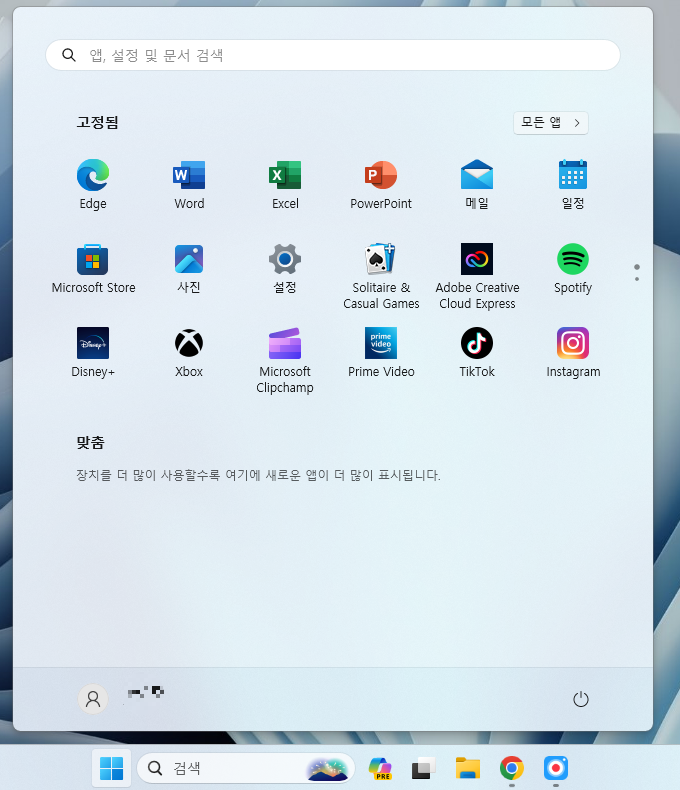Launch Microsoft Clipchamp
The width and height of the screenshot is (680, 790).
point(285,360)
